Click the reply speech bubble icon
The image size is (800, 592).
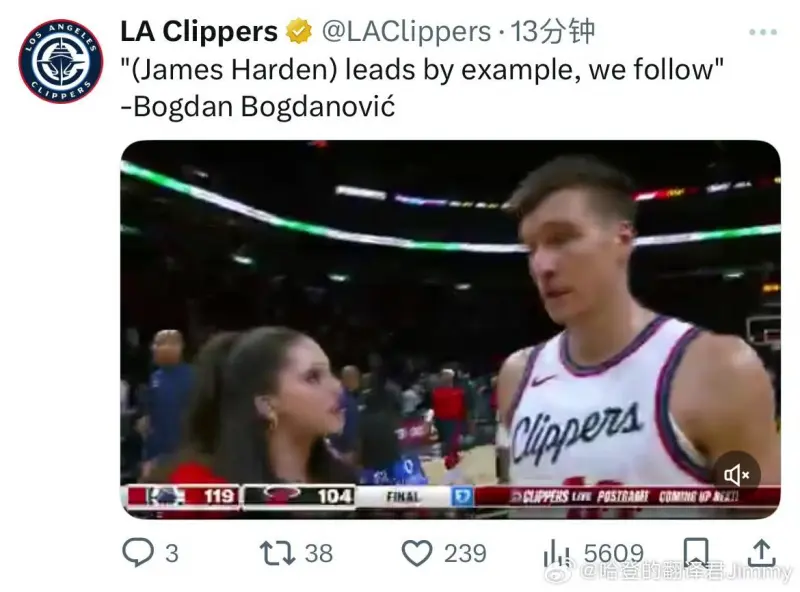pyautogui.click(x=138, y=553)
